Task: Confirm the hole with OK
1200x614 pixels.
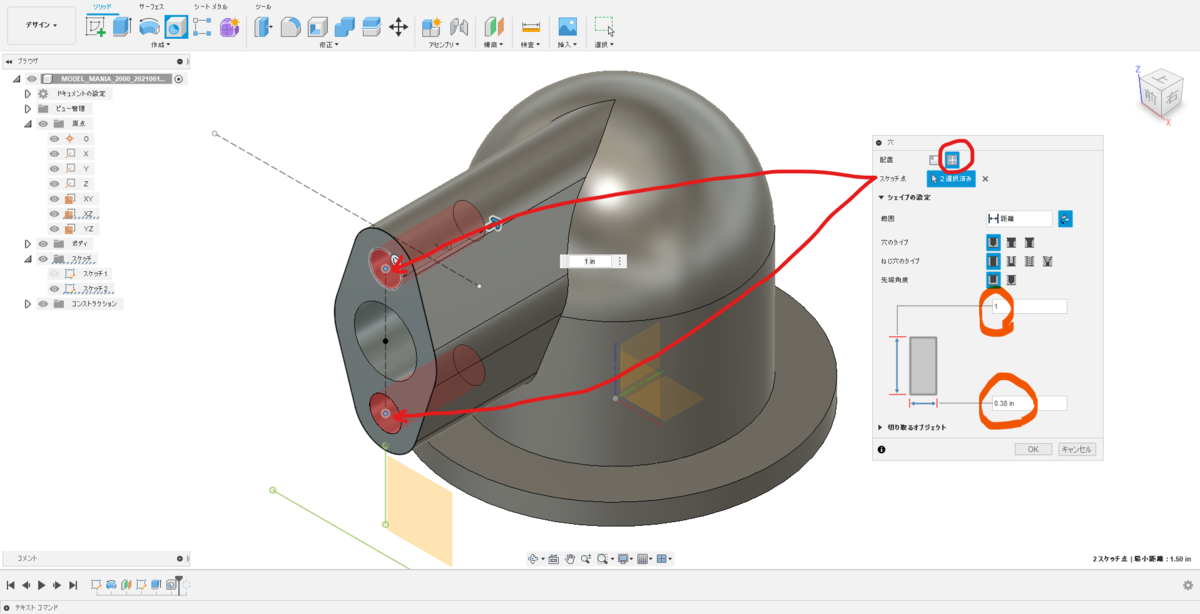Action: click(1033, 449)
